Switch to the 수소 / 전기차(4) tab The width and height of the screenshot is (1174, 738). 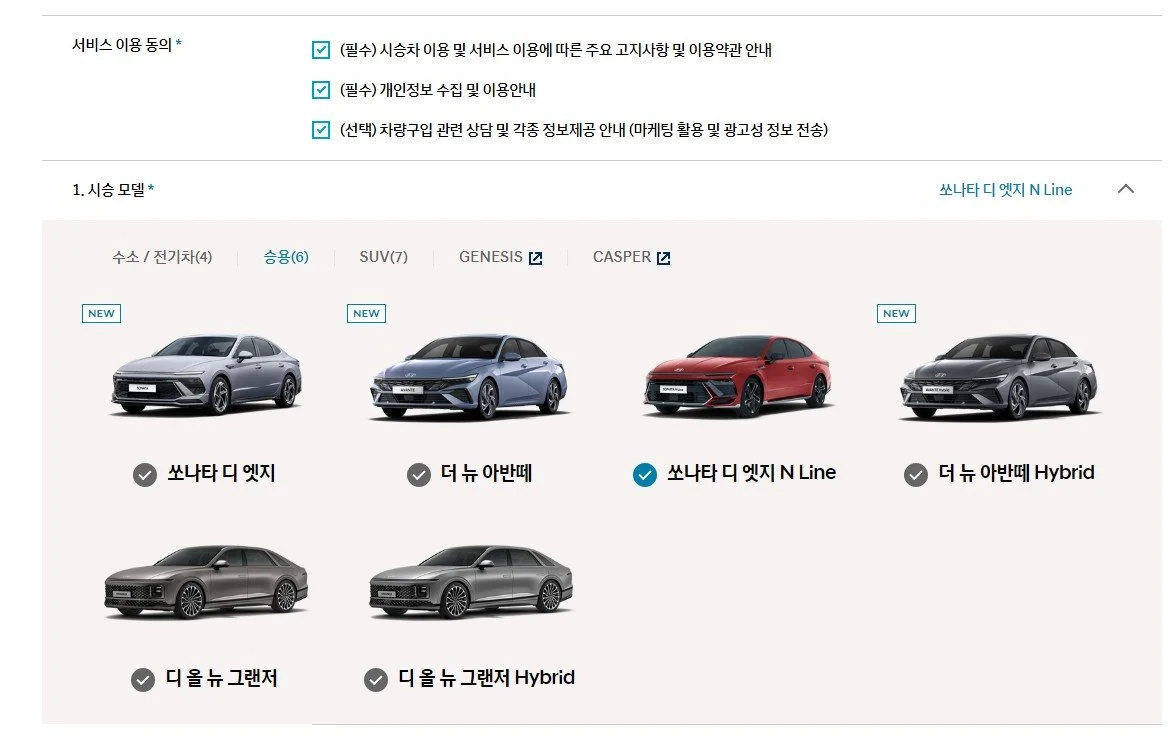tap(162, 257)
